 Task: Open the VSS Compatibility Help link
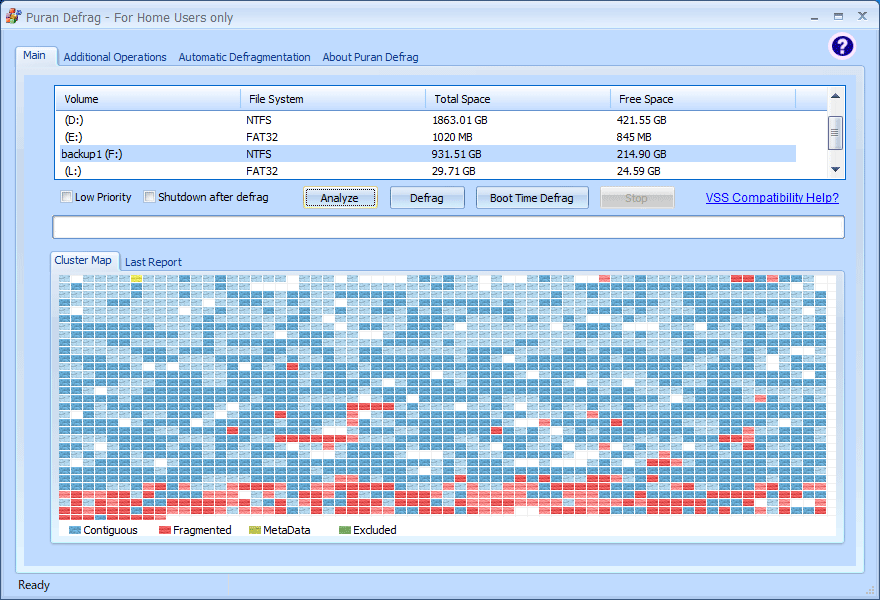772,198
